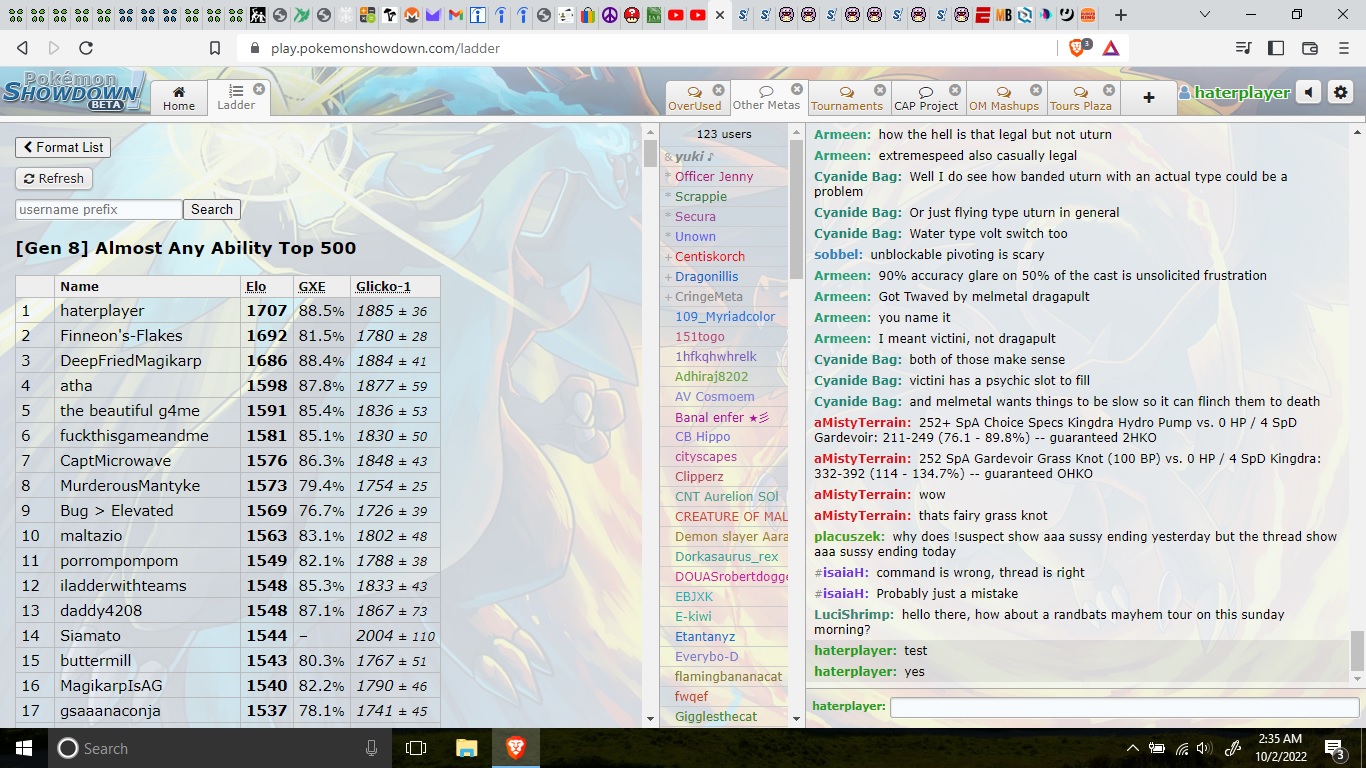
Task: Open the Showdown options gear
Action: click(x=1341, y=93)
